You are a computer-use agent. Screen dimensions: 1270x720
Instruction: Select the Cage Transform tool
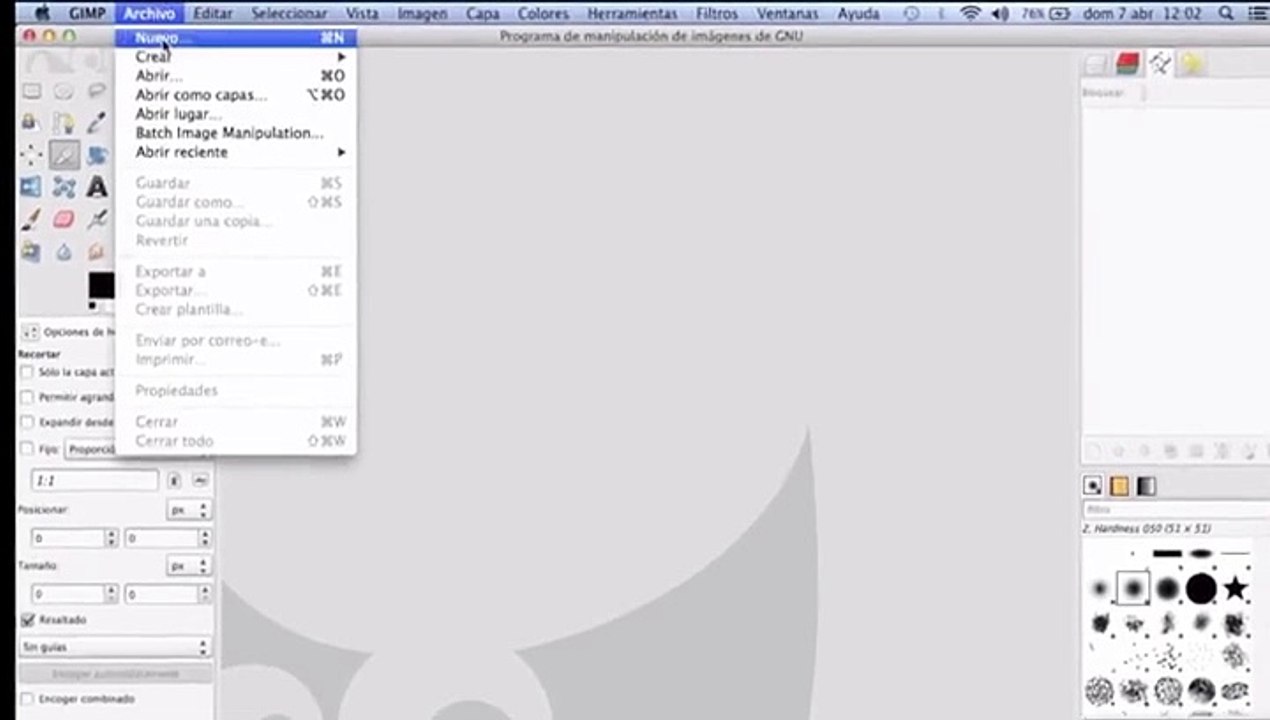pos(64,187)
